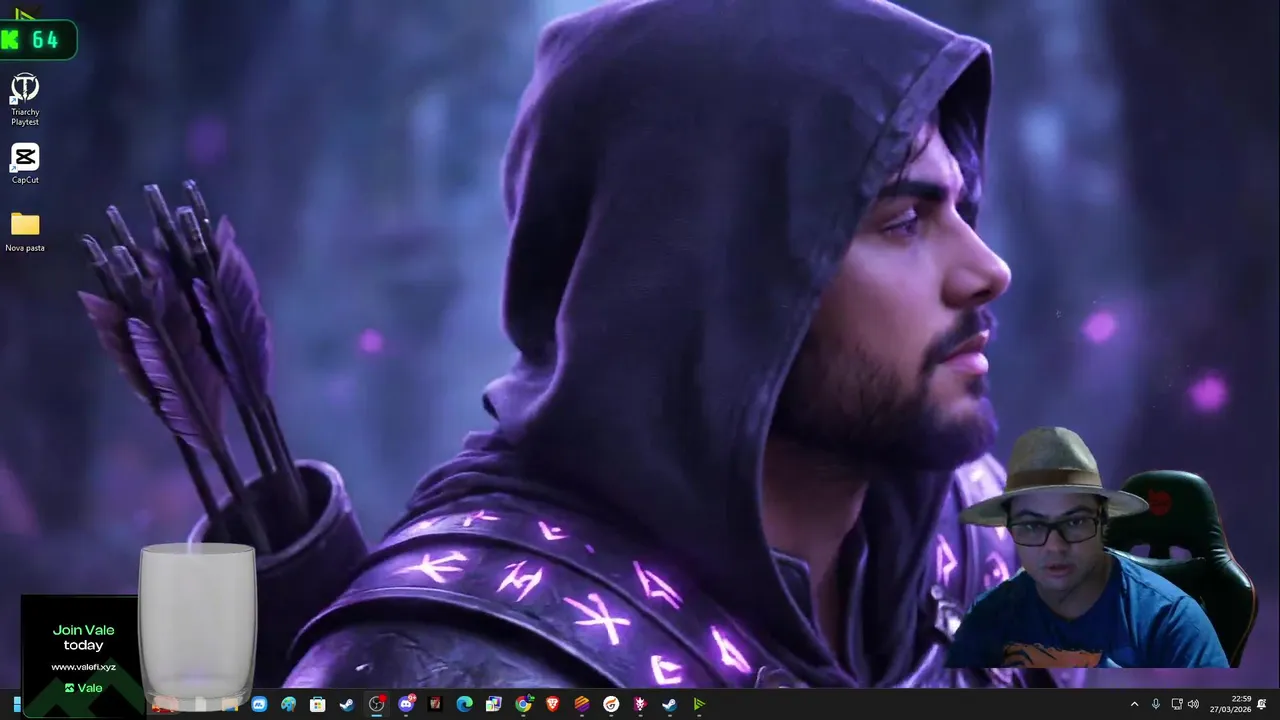Viewport: 1280px width, 720px height.
Task: Open the orange striped app on the taskbar
Action: (582, 704)
